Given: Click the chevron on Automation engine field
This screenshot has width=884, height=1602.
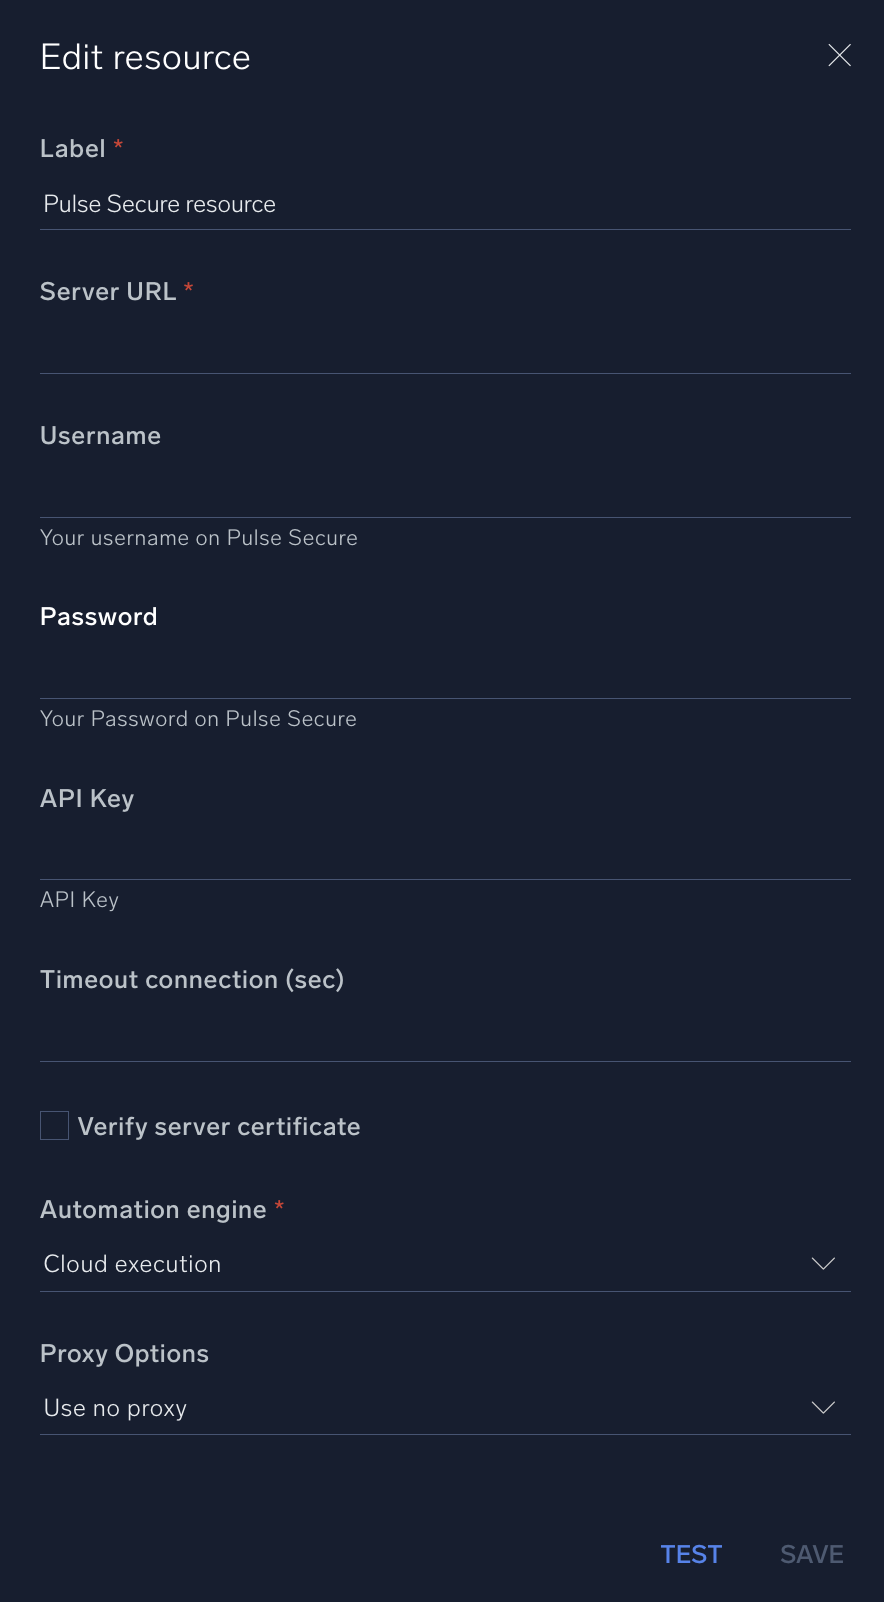Looking at the screenshot, I should pyautogui.click(x=823, y=1263).
